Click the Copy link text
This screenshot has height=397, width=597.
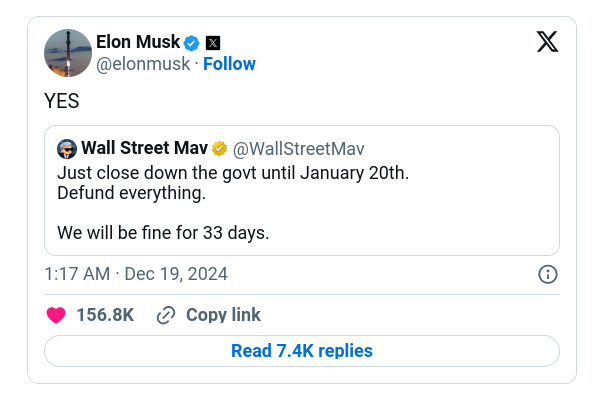coord(223,315)
